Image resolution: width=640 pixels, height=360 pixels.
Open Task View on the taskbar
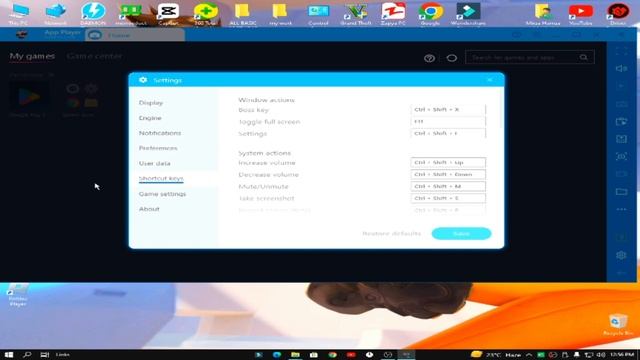pyautogui.click(x=44, y=355)
